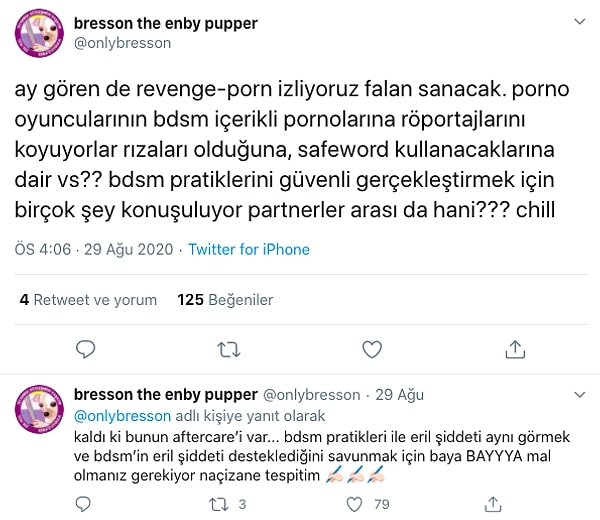View the 4 Retweet ve yorum list
Screen dimensions: 600x520
[x=89, y=299]
